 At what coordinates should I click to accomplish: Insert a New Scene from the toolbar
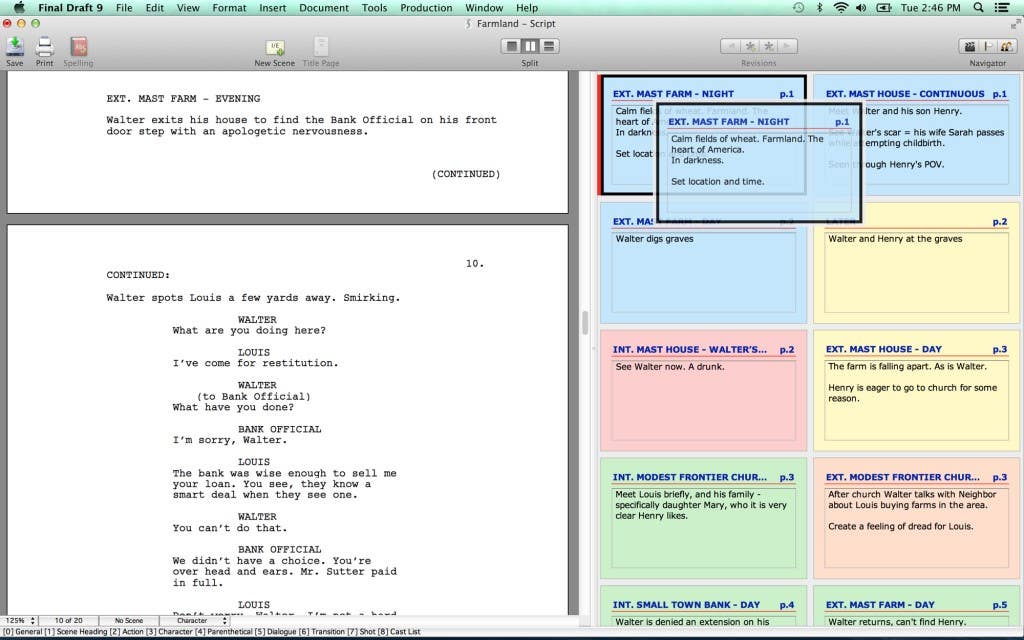click(x=274, y=47)
